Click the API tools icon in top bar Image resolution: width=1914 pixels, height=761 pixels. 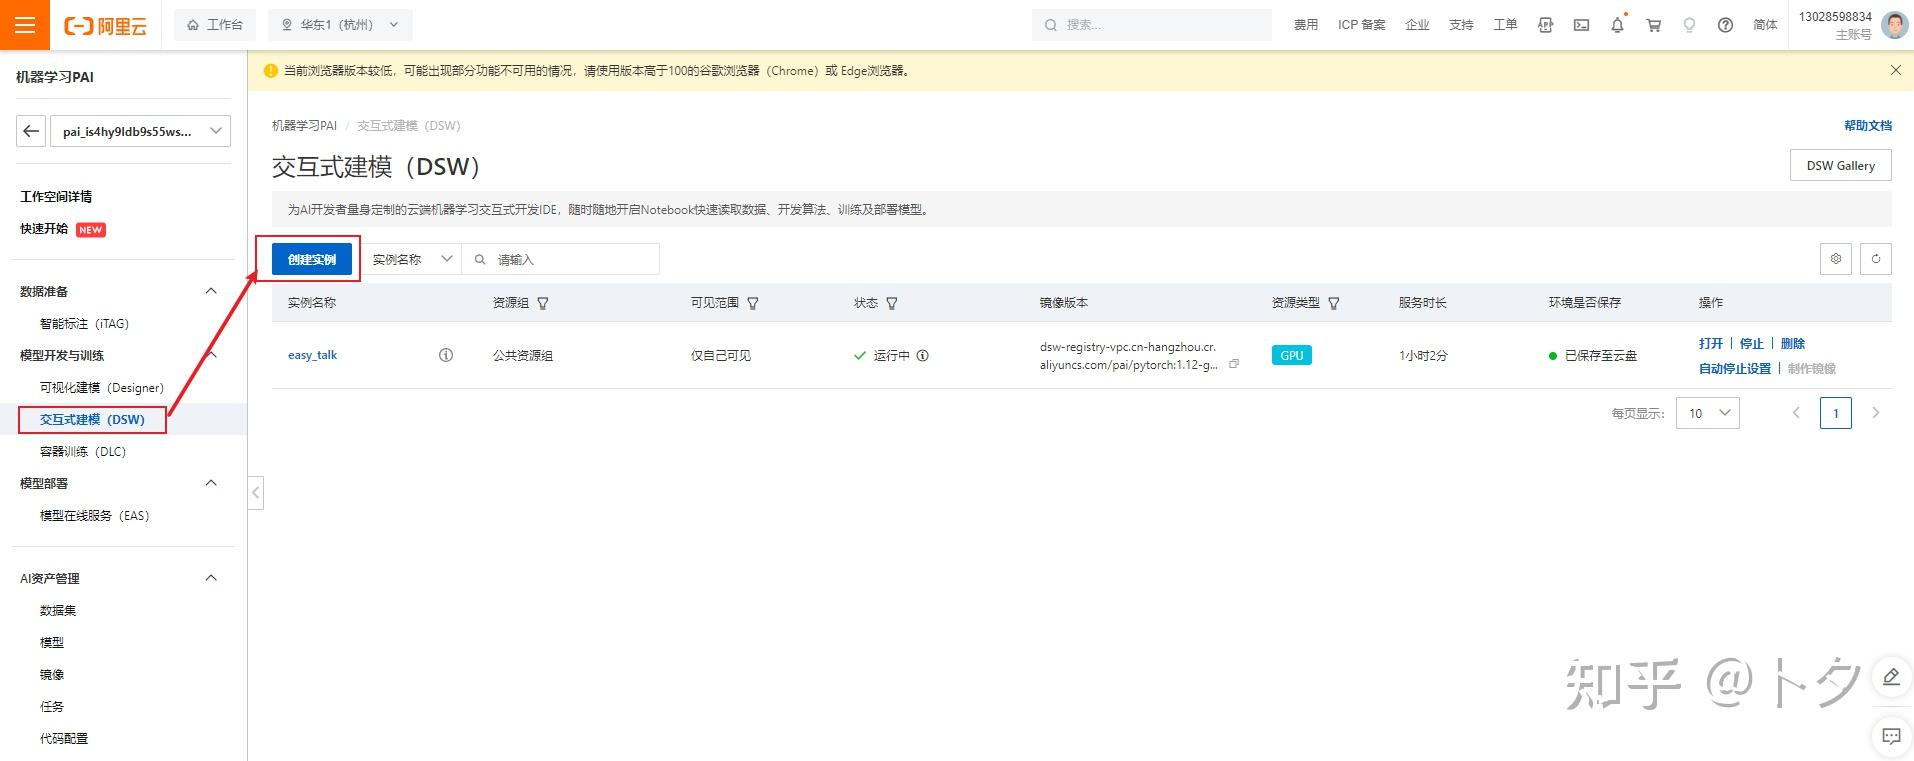pos(1545,25)
